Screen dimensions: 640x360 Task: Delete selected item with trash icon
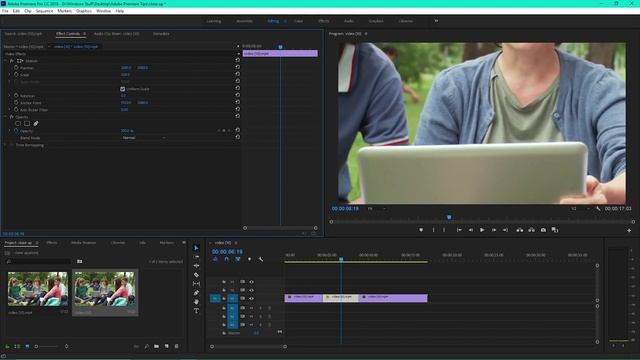pyautogui.click(x=176, y=346)
